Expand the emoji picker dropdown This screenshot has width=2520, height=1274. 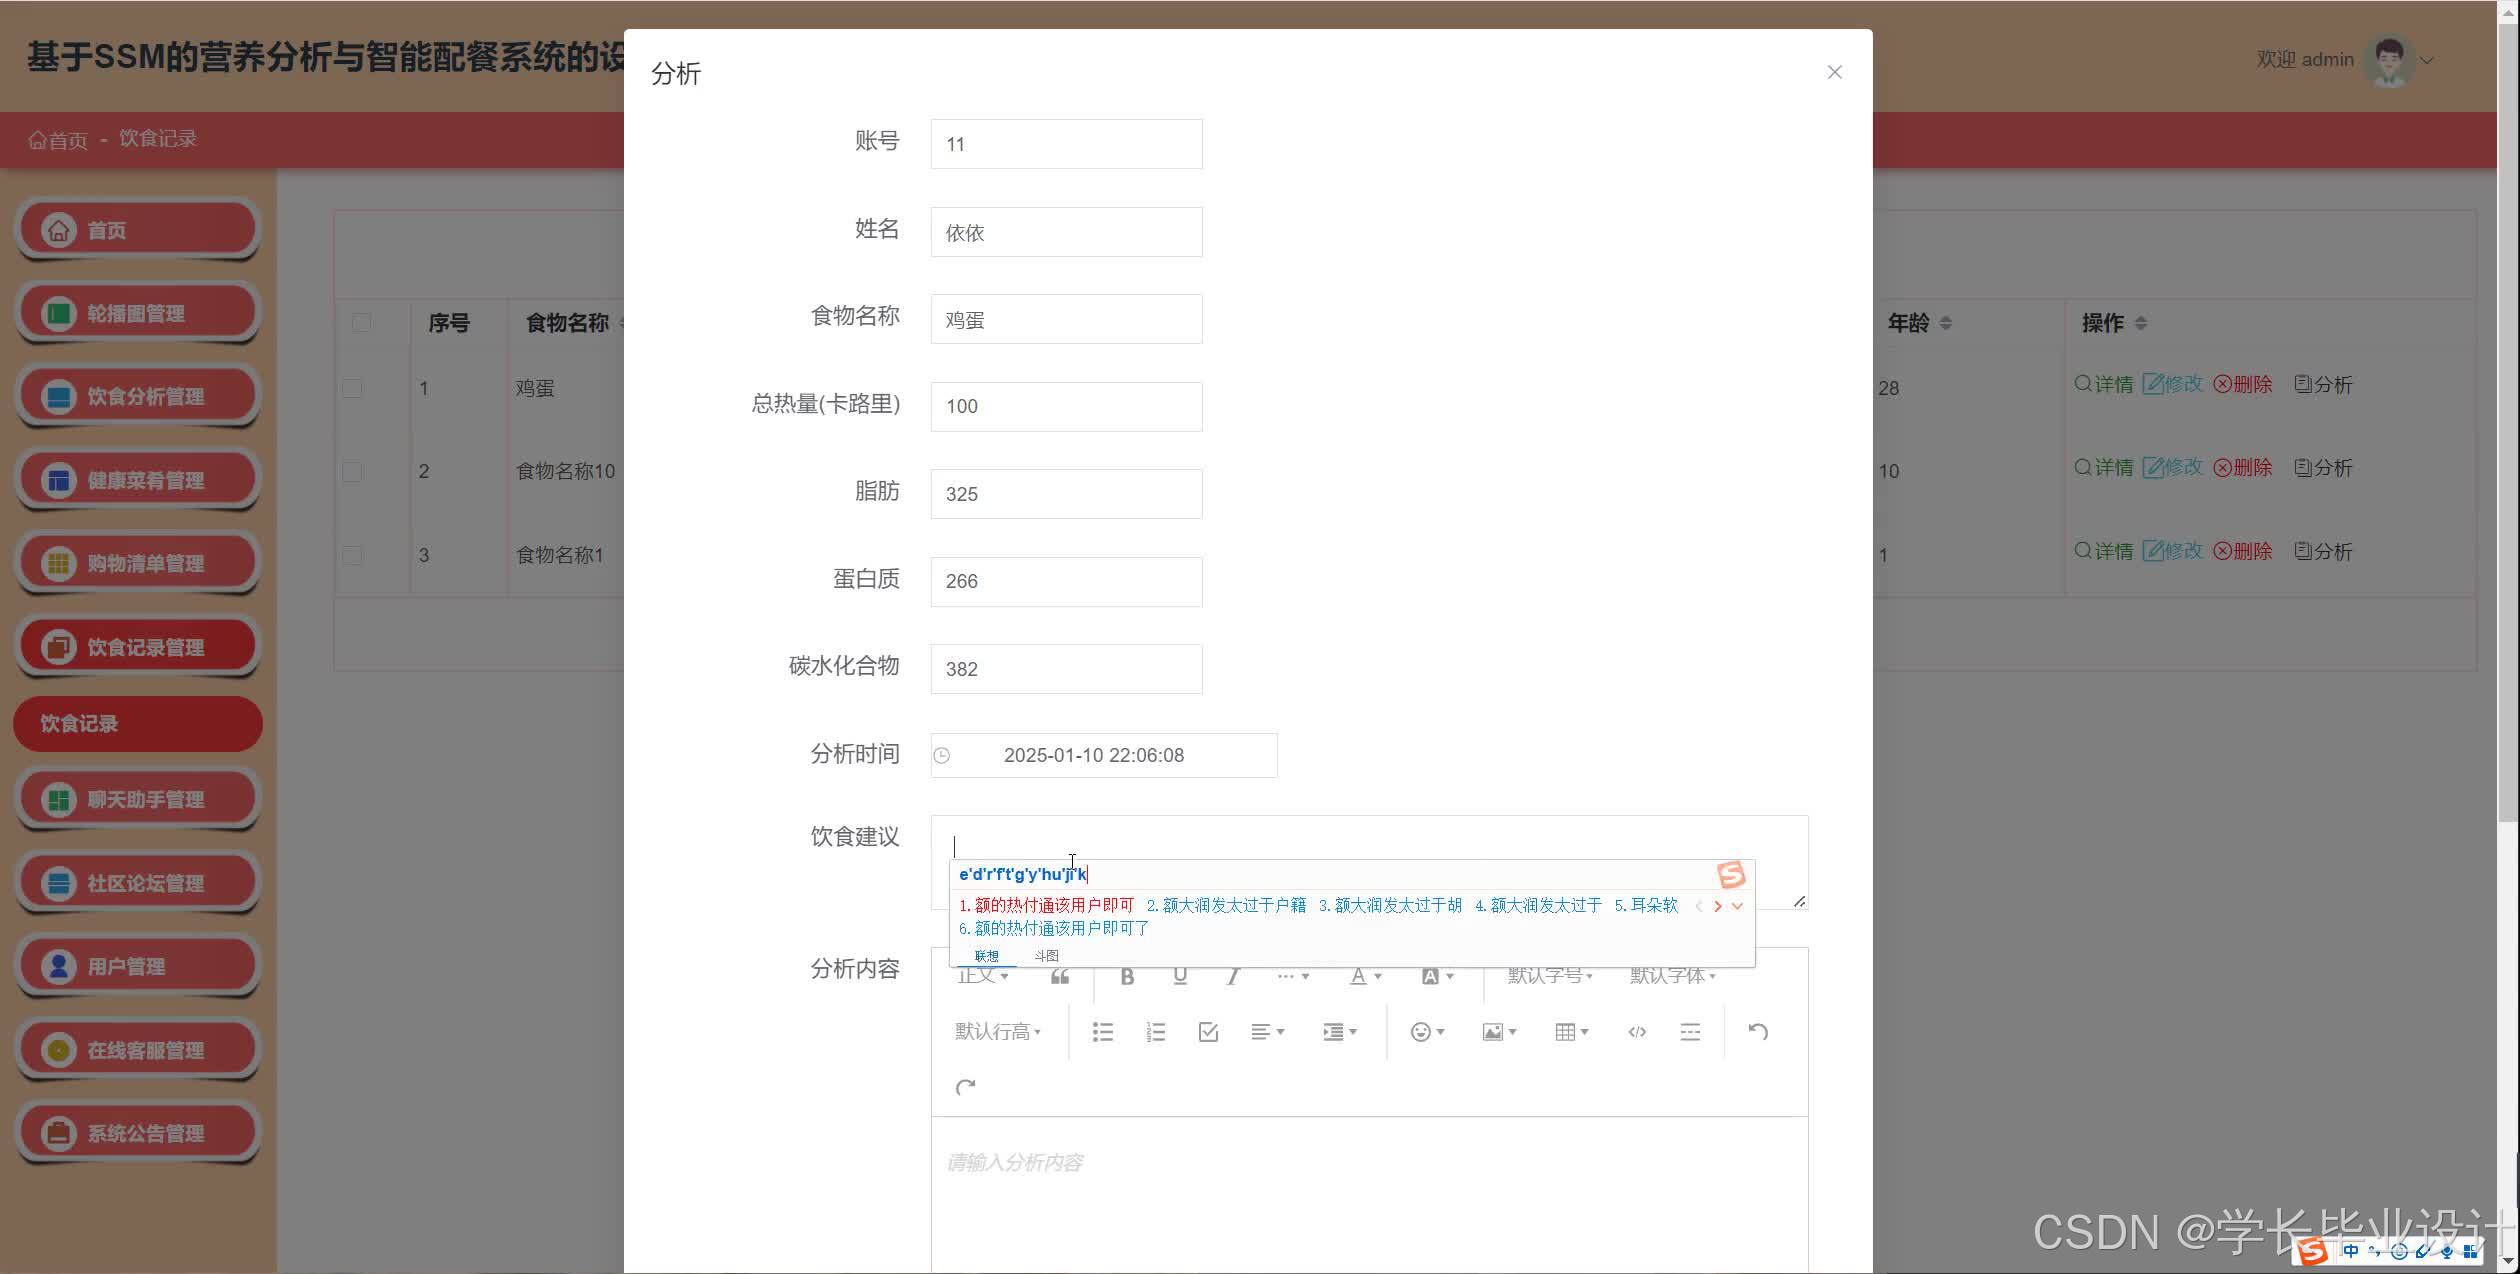[1427, 1032]
